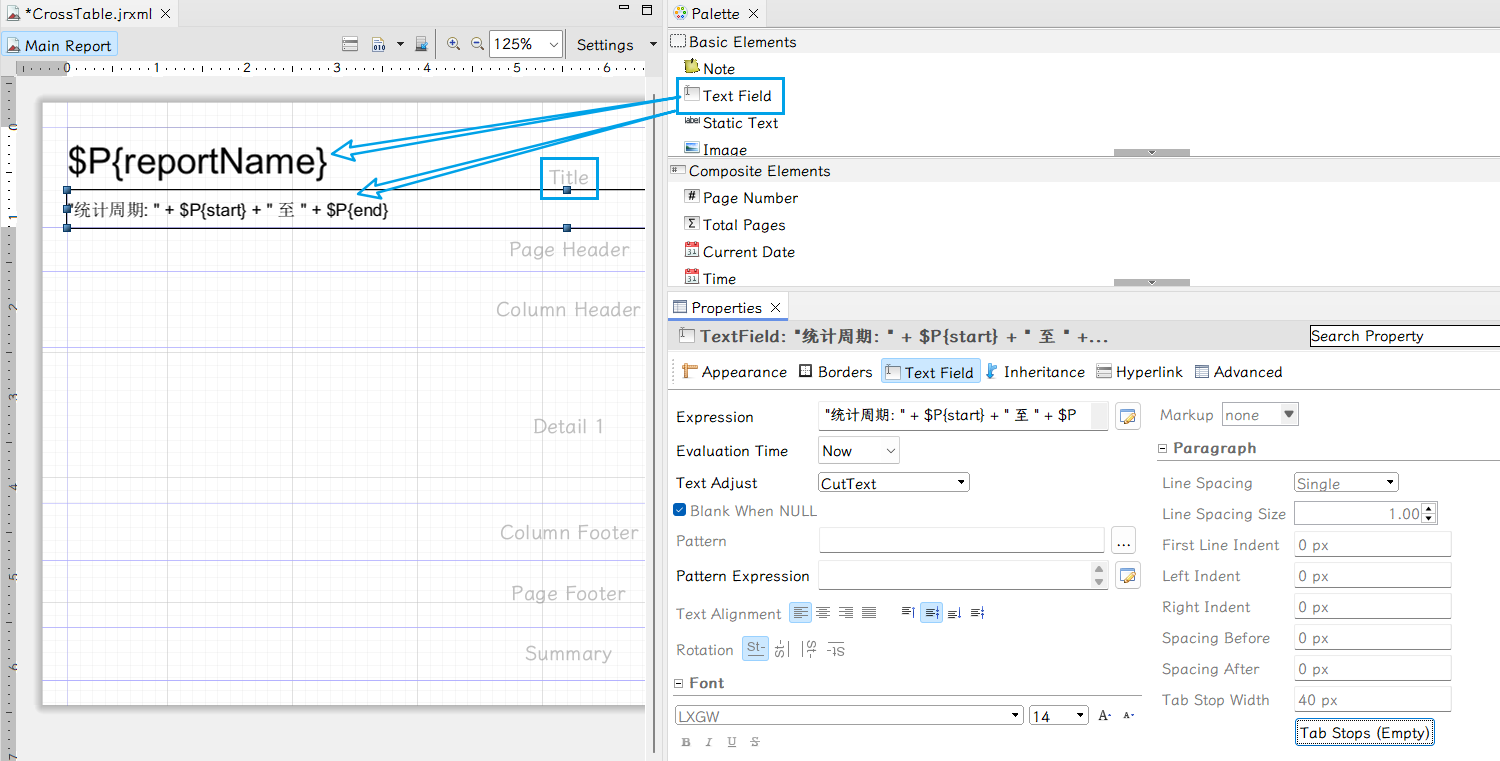
Task: Click the Tab Stop Width field
Action: tap(1372, 699)
